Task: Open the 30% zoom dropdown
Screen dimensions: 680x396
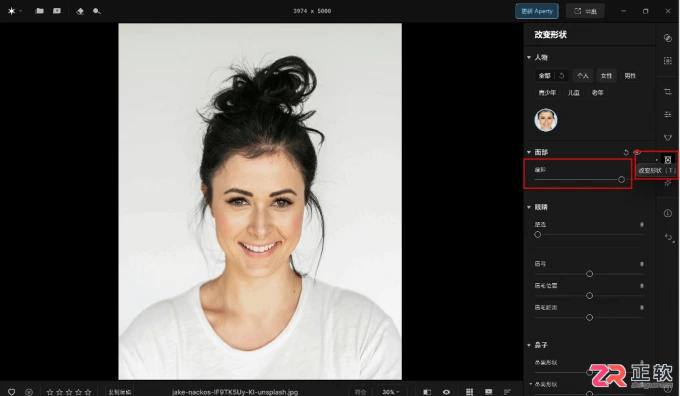Action: tap(390, 392)
